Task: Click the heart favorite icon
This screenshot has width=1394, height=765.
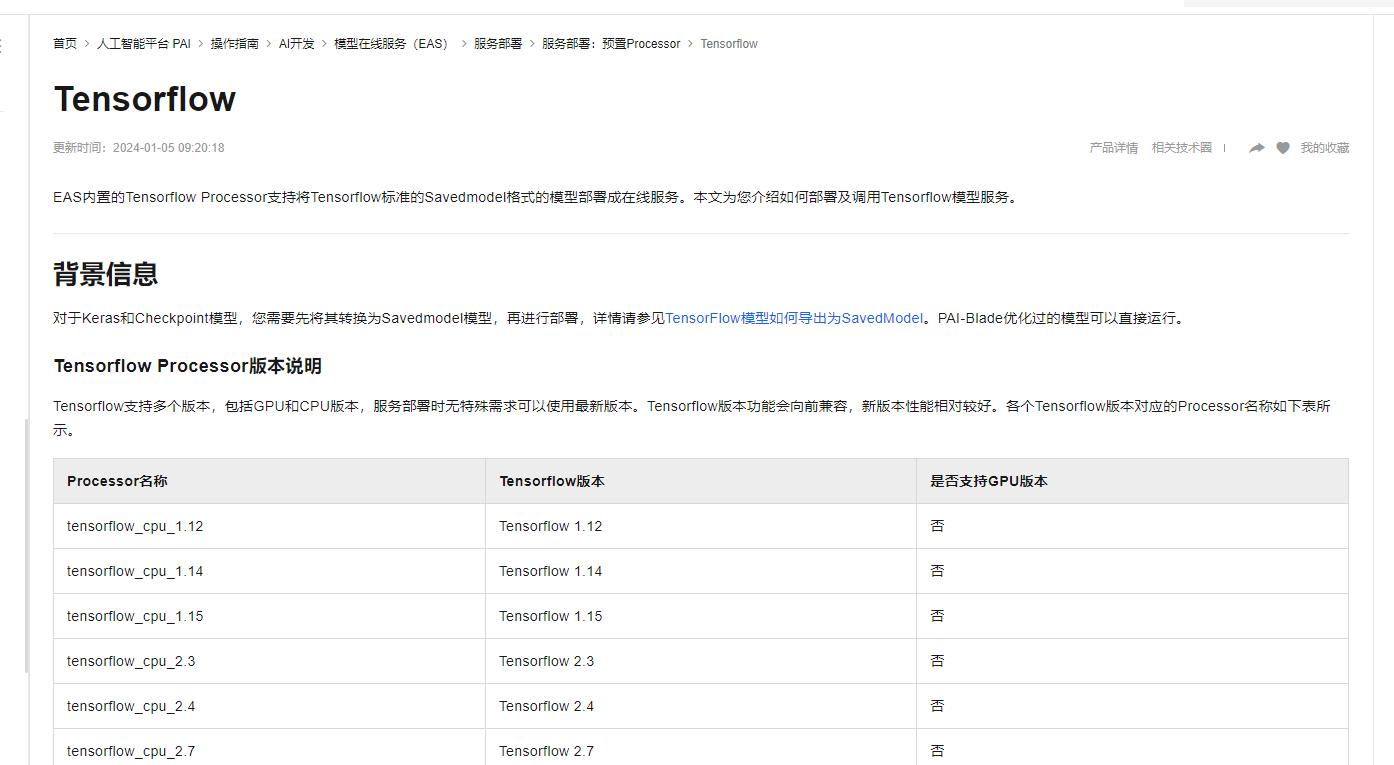Action: click(x=1283, y=148)
